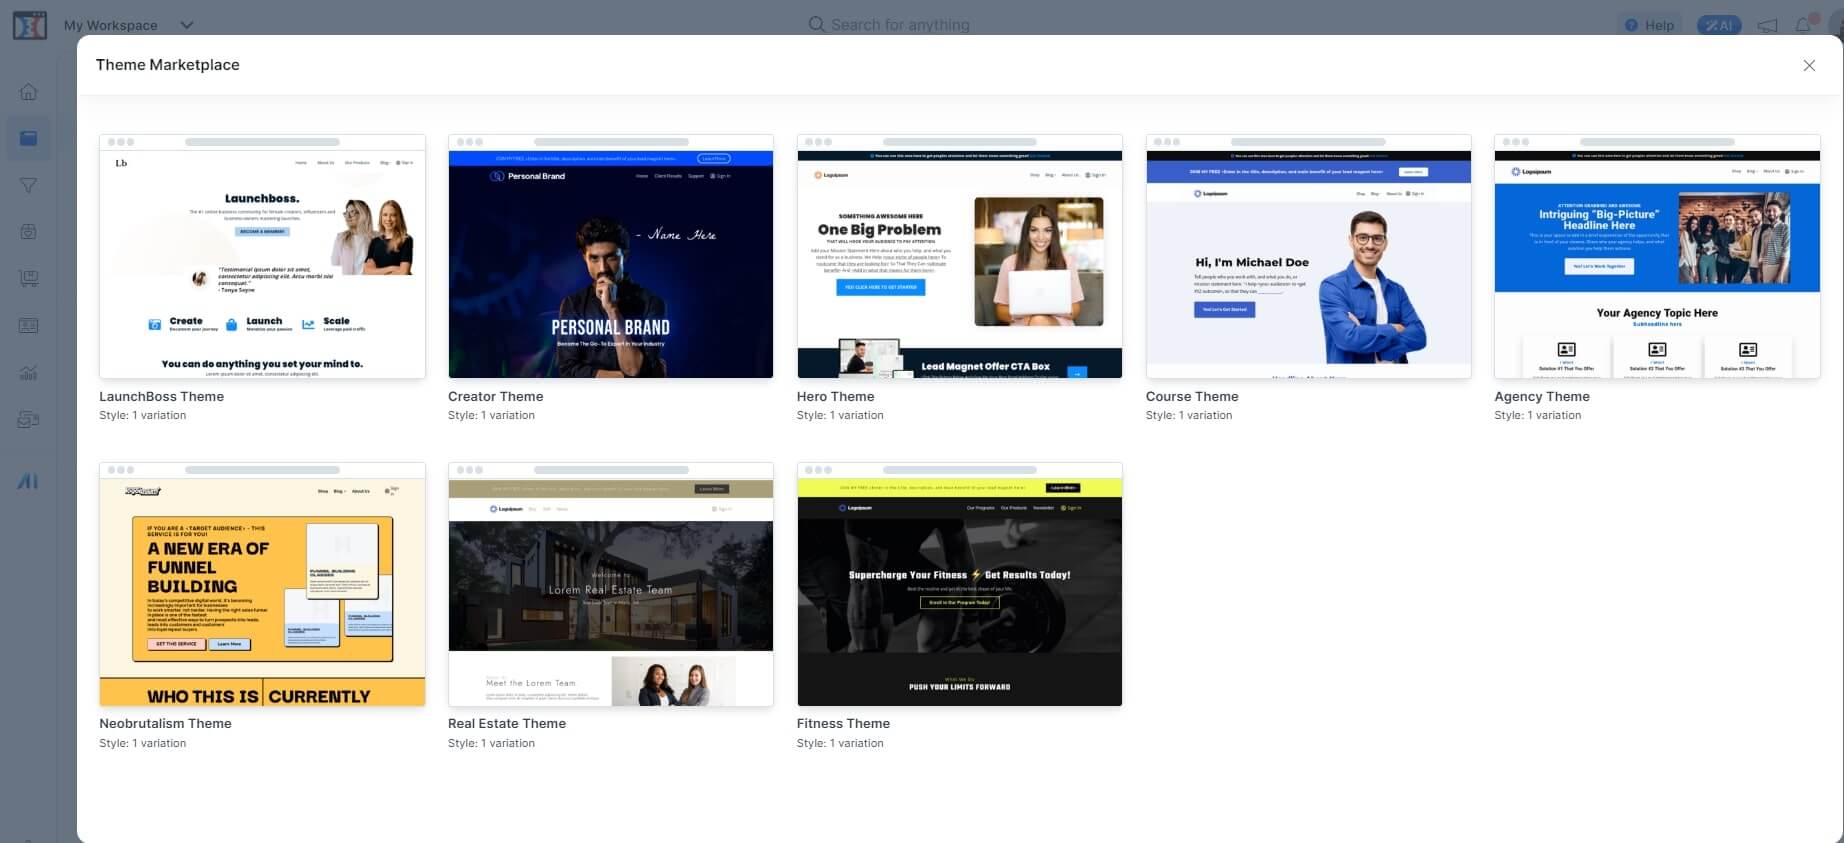Open the Creator Theme preview thumbnail
This screenshot has height=843, width=1844.
[x=611, y=256]
